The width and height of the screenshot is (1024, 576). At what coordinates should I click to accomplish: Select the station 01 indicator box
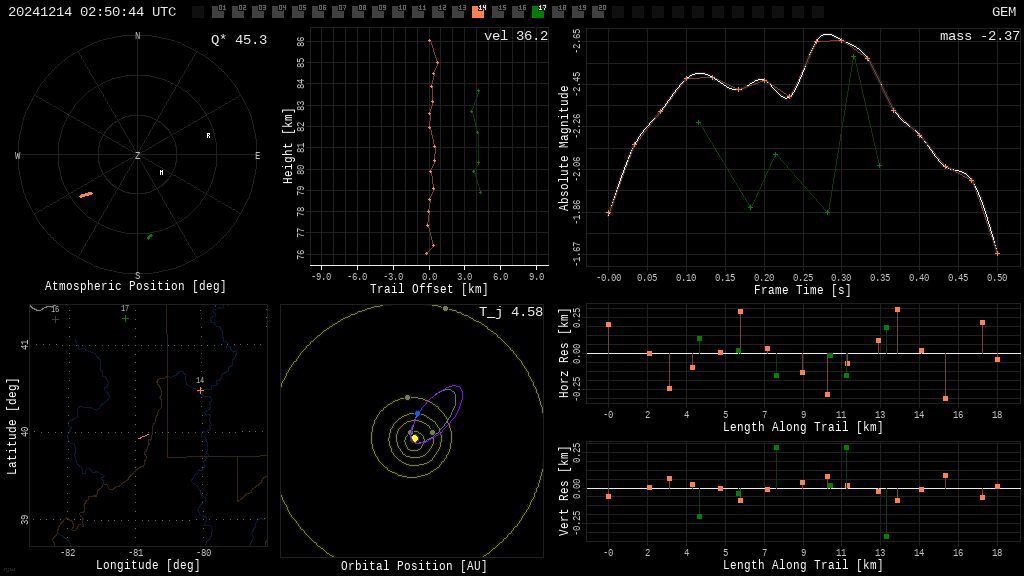218,12
